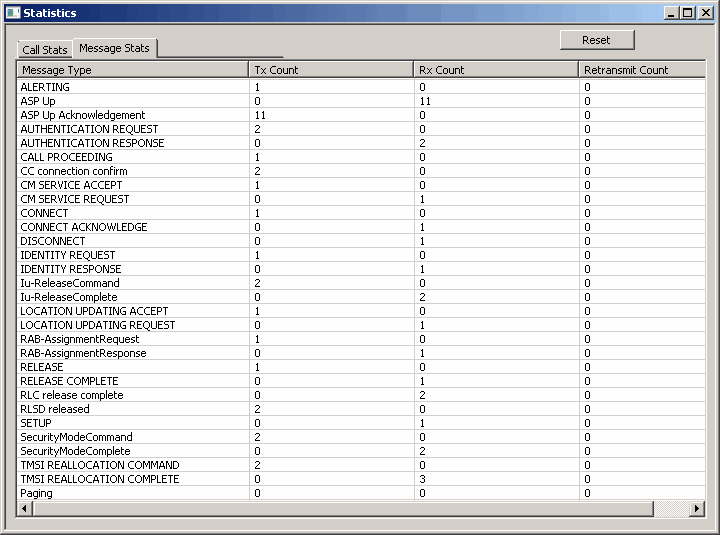Select the Message Stats tab
This screenshot has height=535, width=720.
click(114, 48)
